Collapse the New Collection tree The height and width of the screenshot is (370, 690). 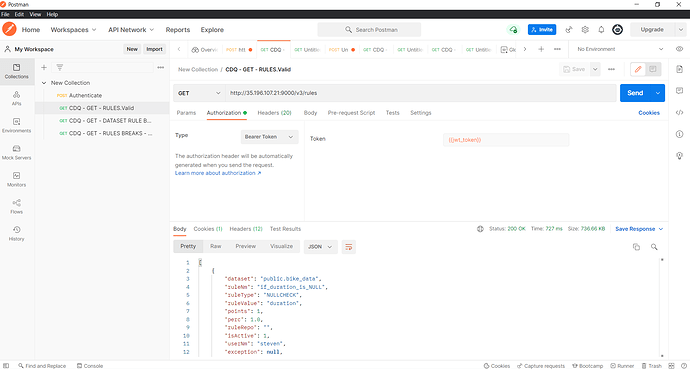click(44, 83)
